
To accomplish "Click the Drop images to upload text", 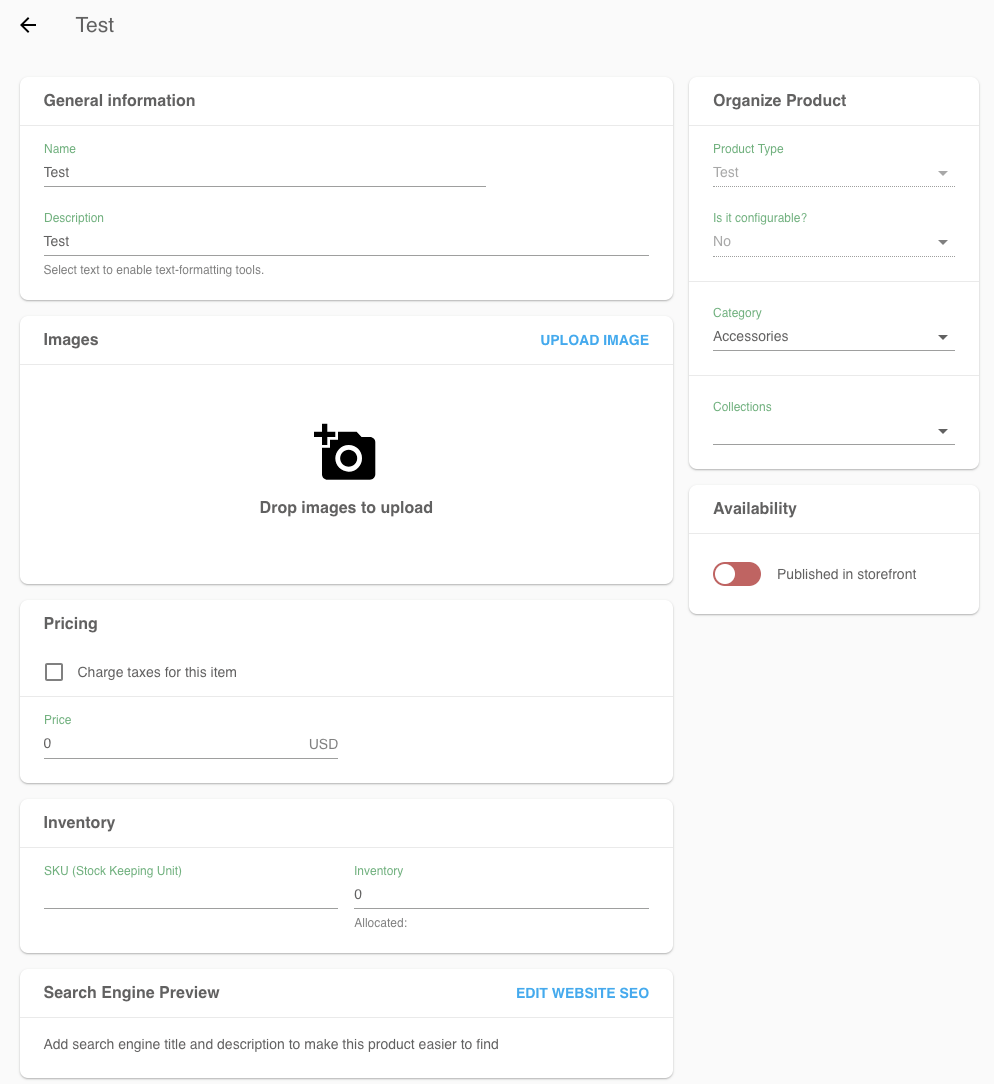I will click(346, 507).
